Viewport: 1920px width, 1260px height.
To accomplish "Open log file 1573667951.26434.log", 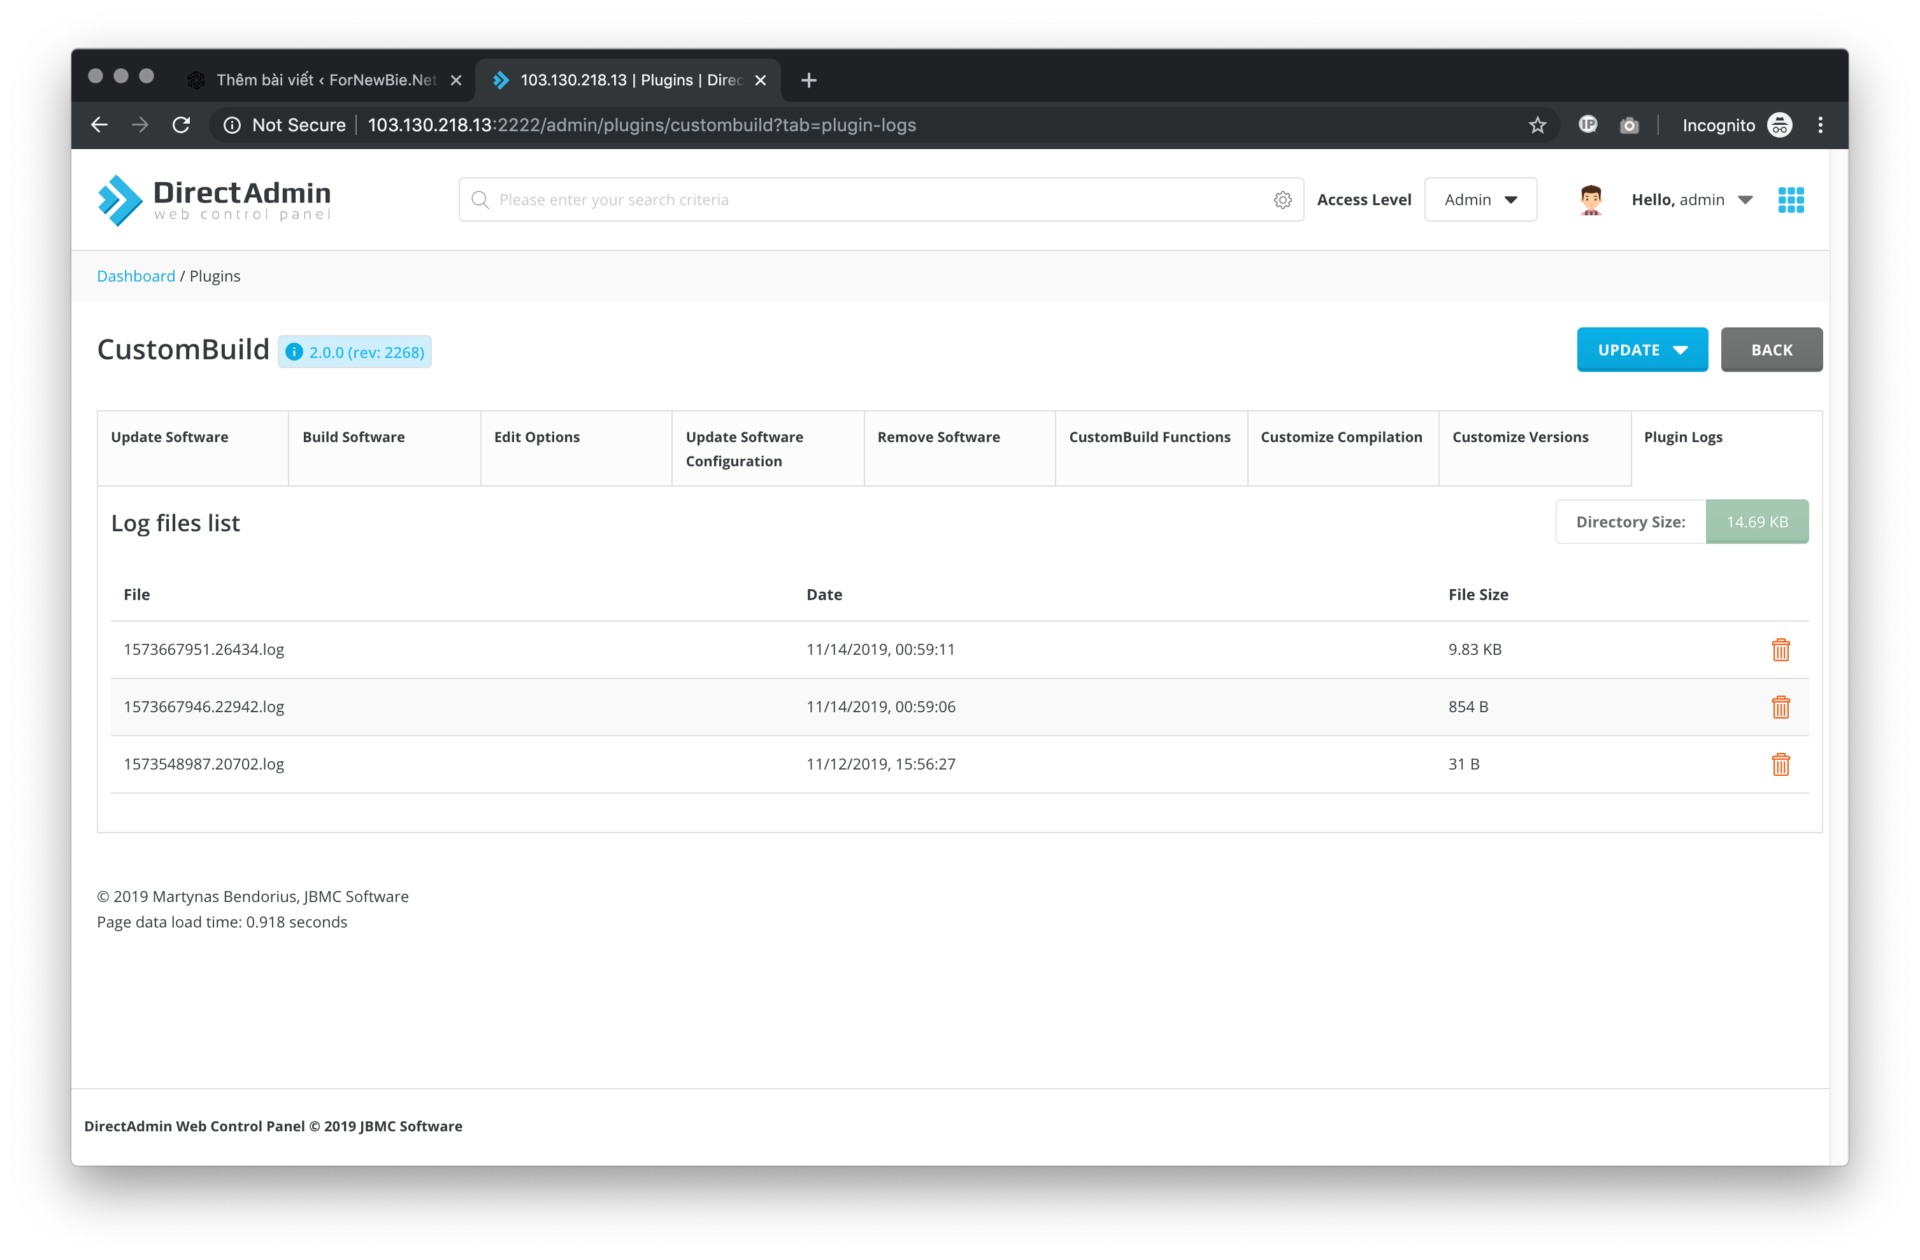I will coord(204,650).
